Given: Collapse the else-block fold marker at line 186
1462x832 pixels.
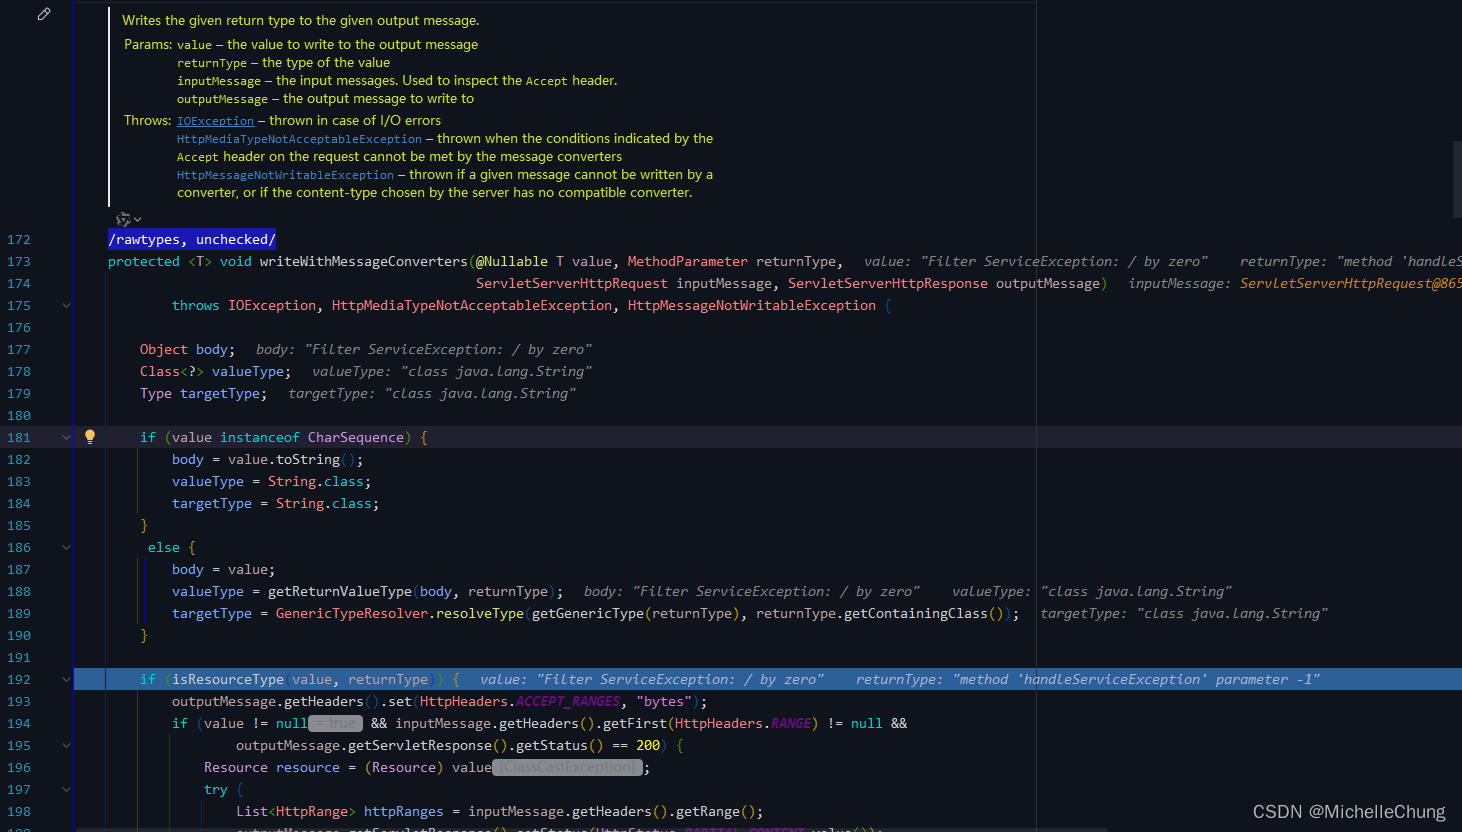Looking at the screenshot, I should [x=67, y=547].
